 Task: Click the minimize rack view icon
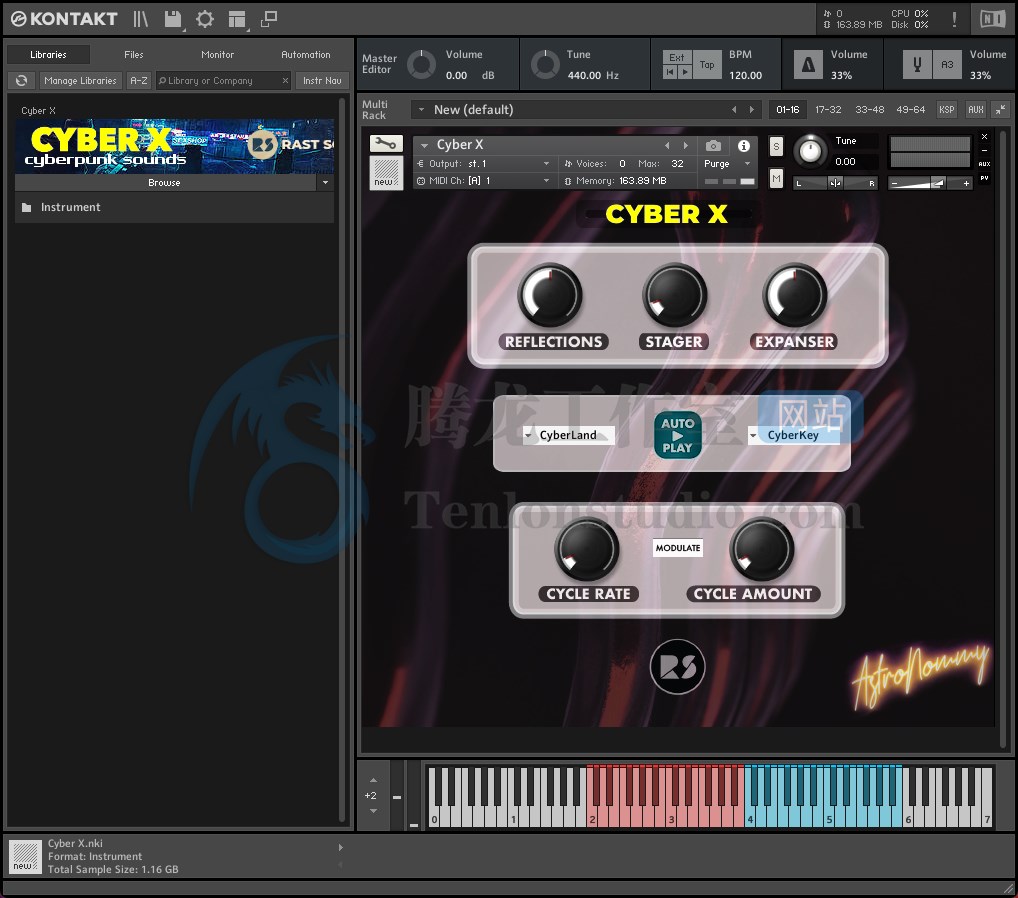tap(1001, 110)
